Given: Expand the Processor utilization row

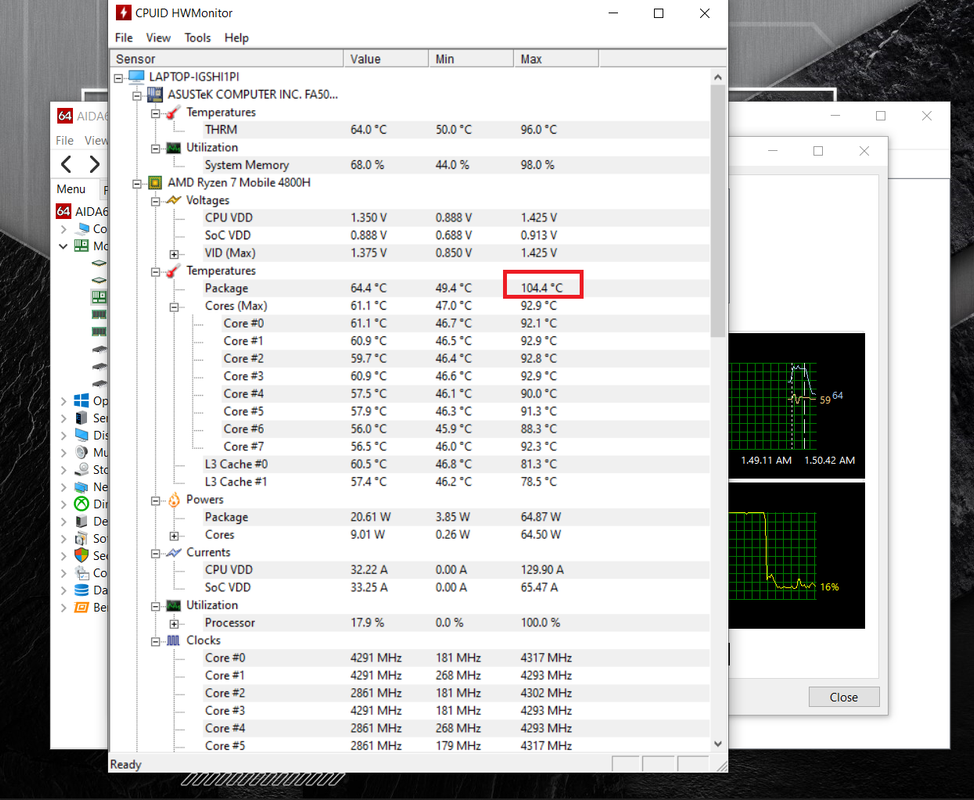Looking at the screenshot, I should tap(175, 624).
